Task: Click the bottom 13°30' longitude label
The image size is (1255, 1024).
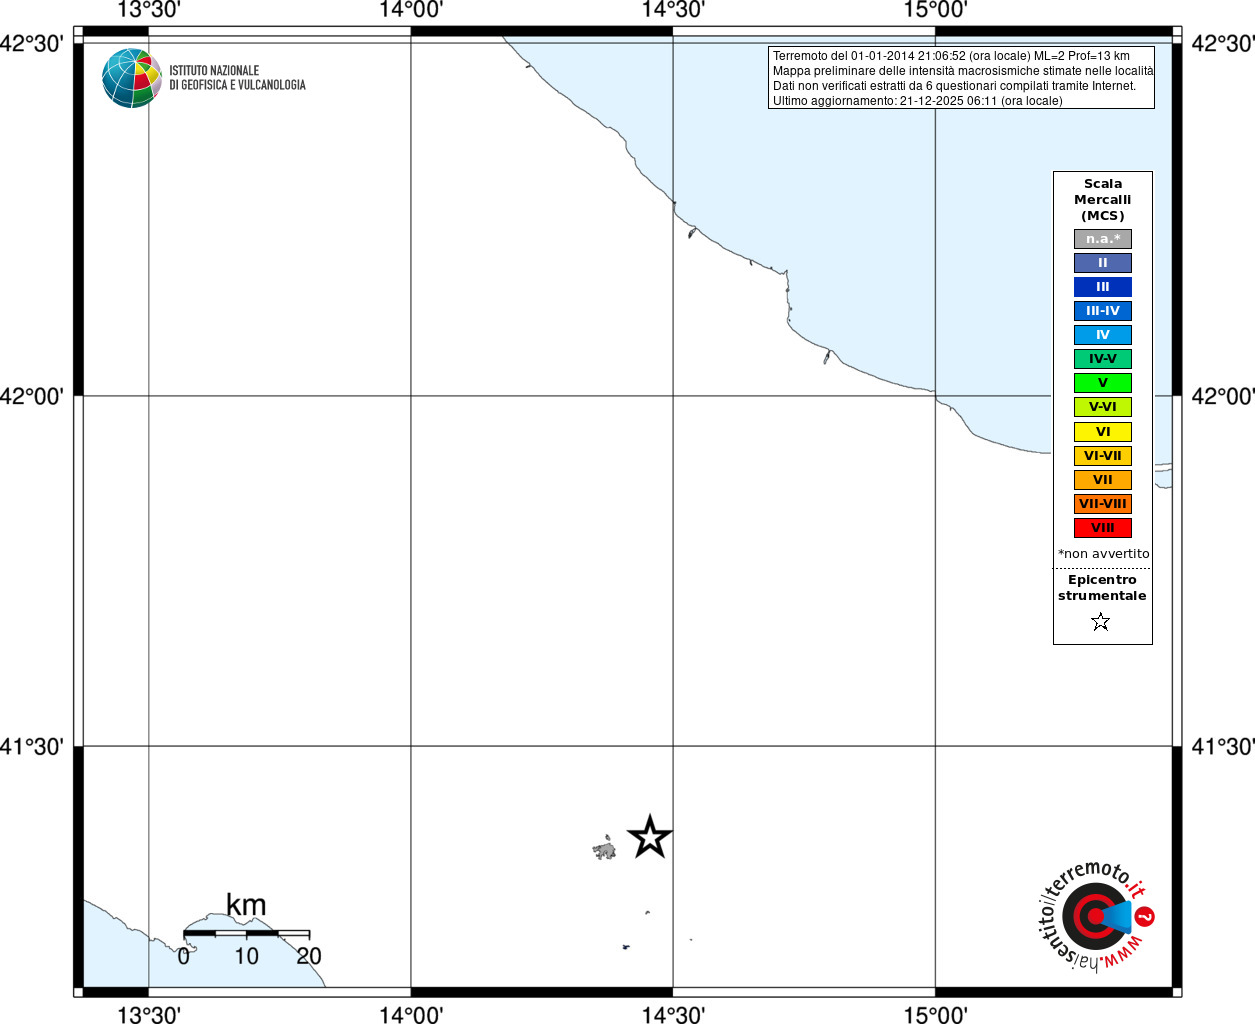Action: pyautogui.click(x=149, y=1014)
